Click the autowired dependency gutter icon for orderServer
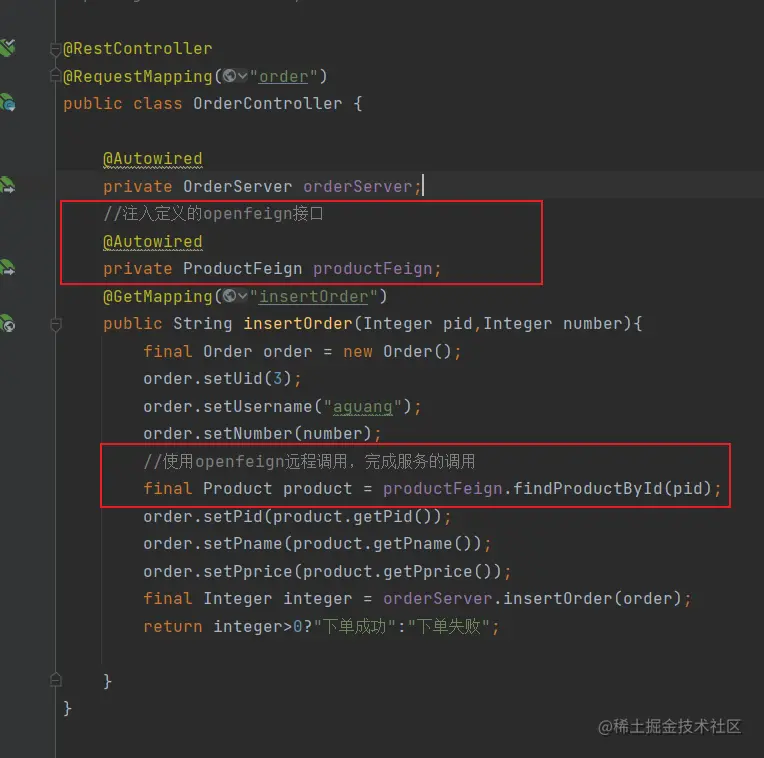The image size is (764, 758). tap(8, 186)
